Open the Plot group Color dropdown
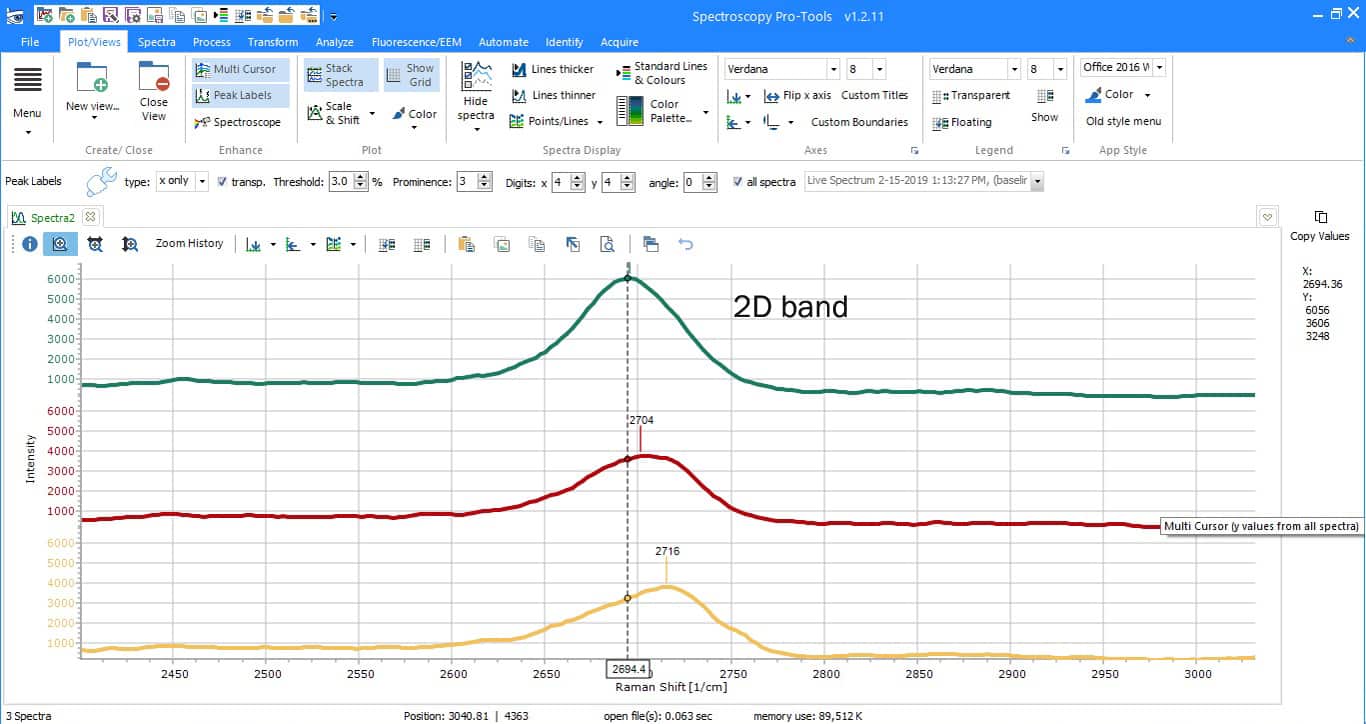 [414, 115]
